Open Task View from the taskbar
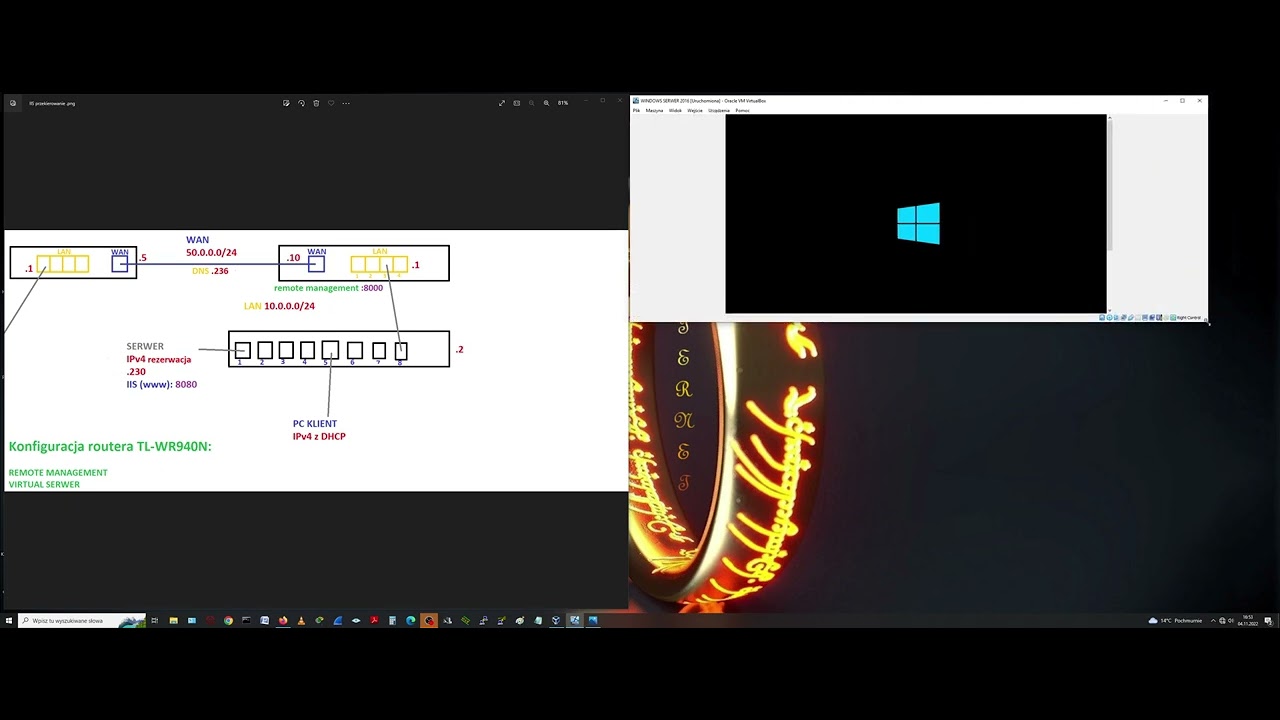 154,620
